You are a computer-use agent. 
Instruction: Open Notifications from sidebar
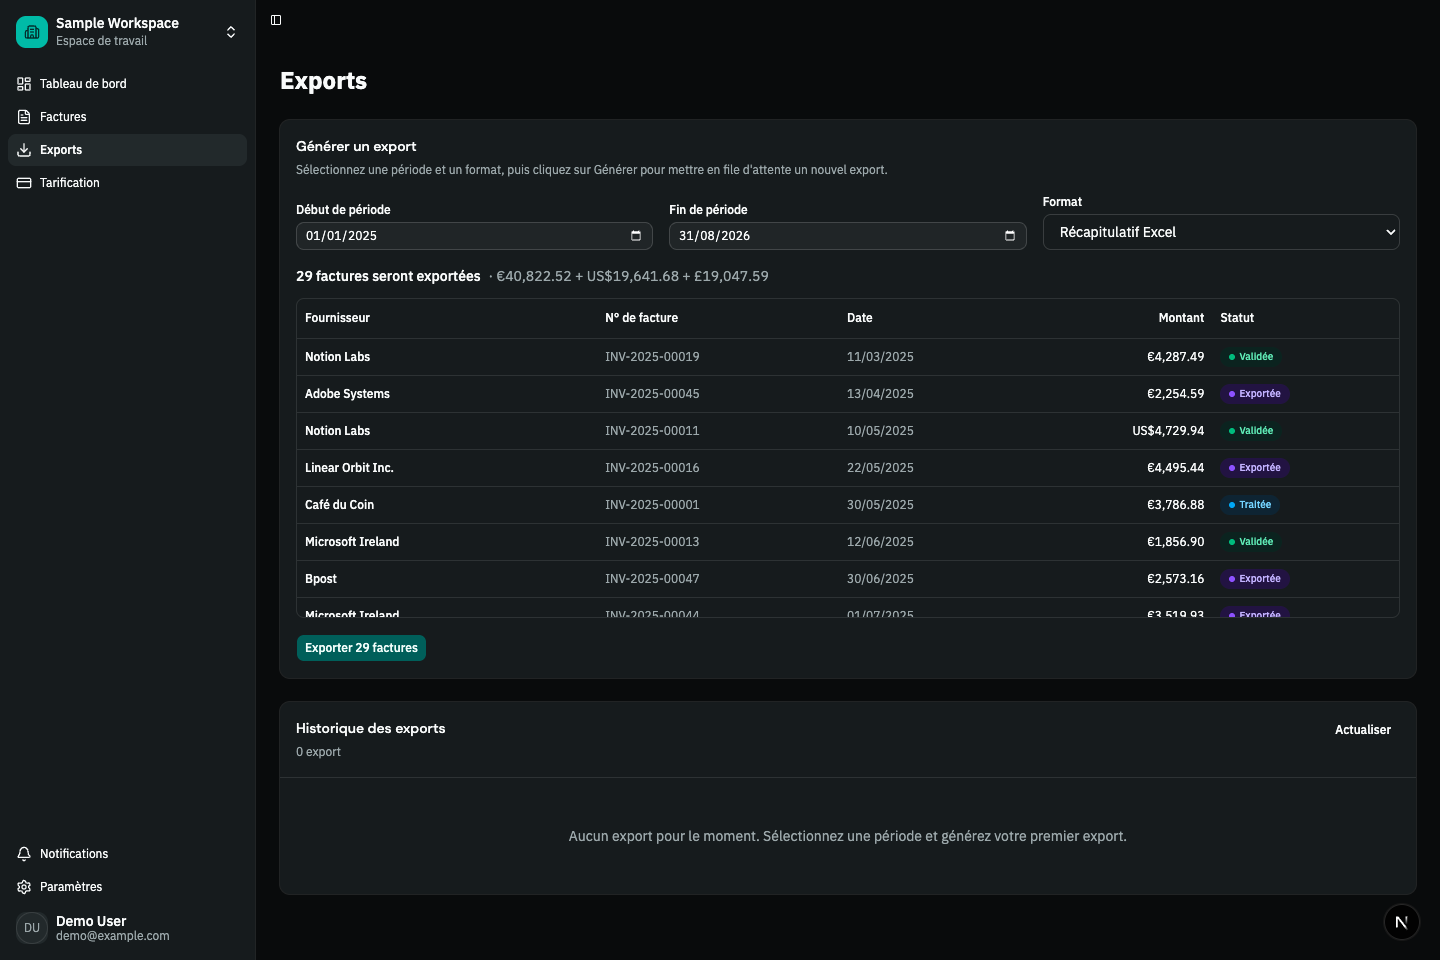click(127, 854)
